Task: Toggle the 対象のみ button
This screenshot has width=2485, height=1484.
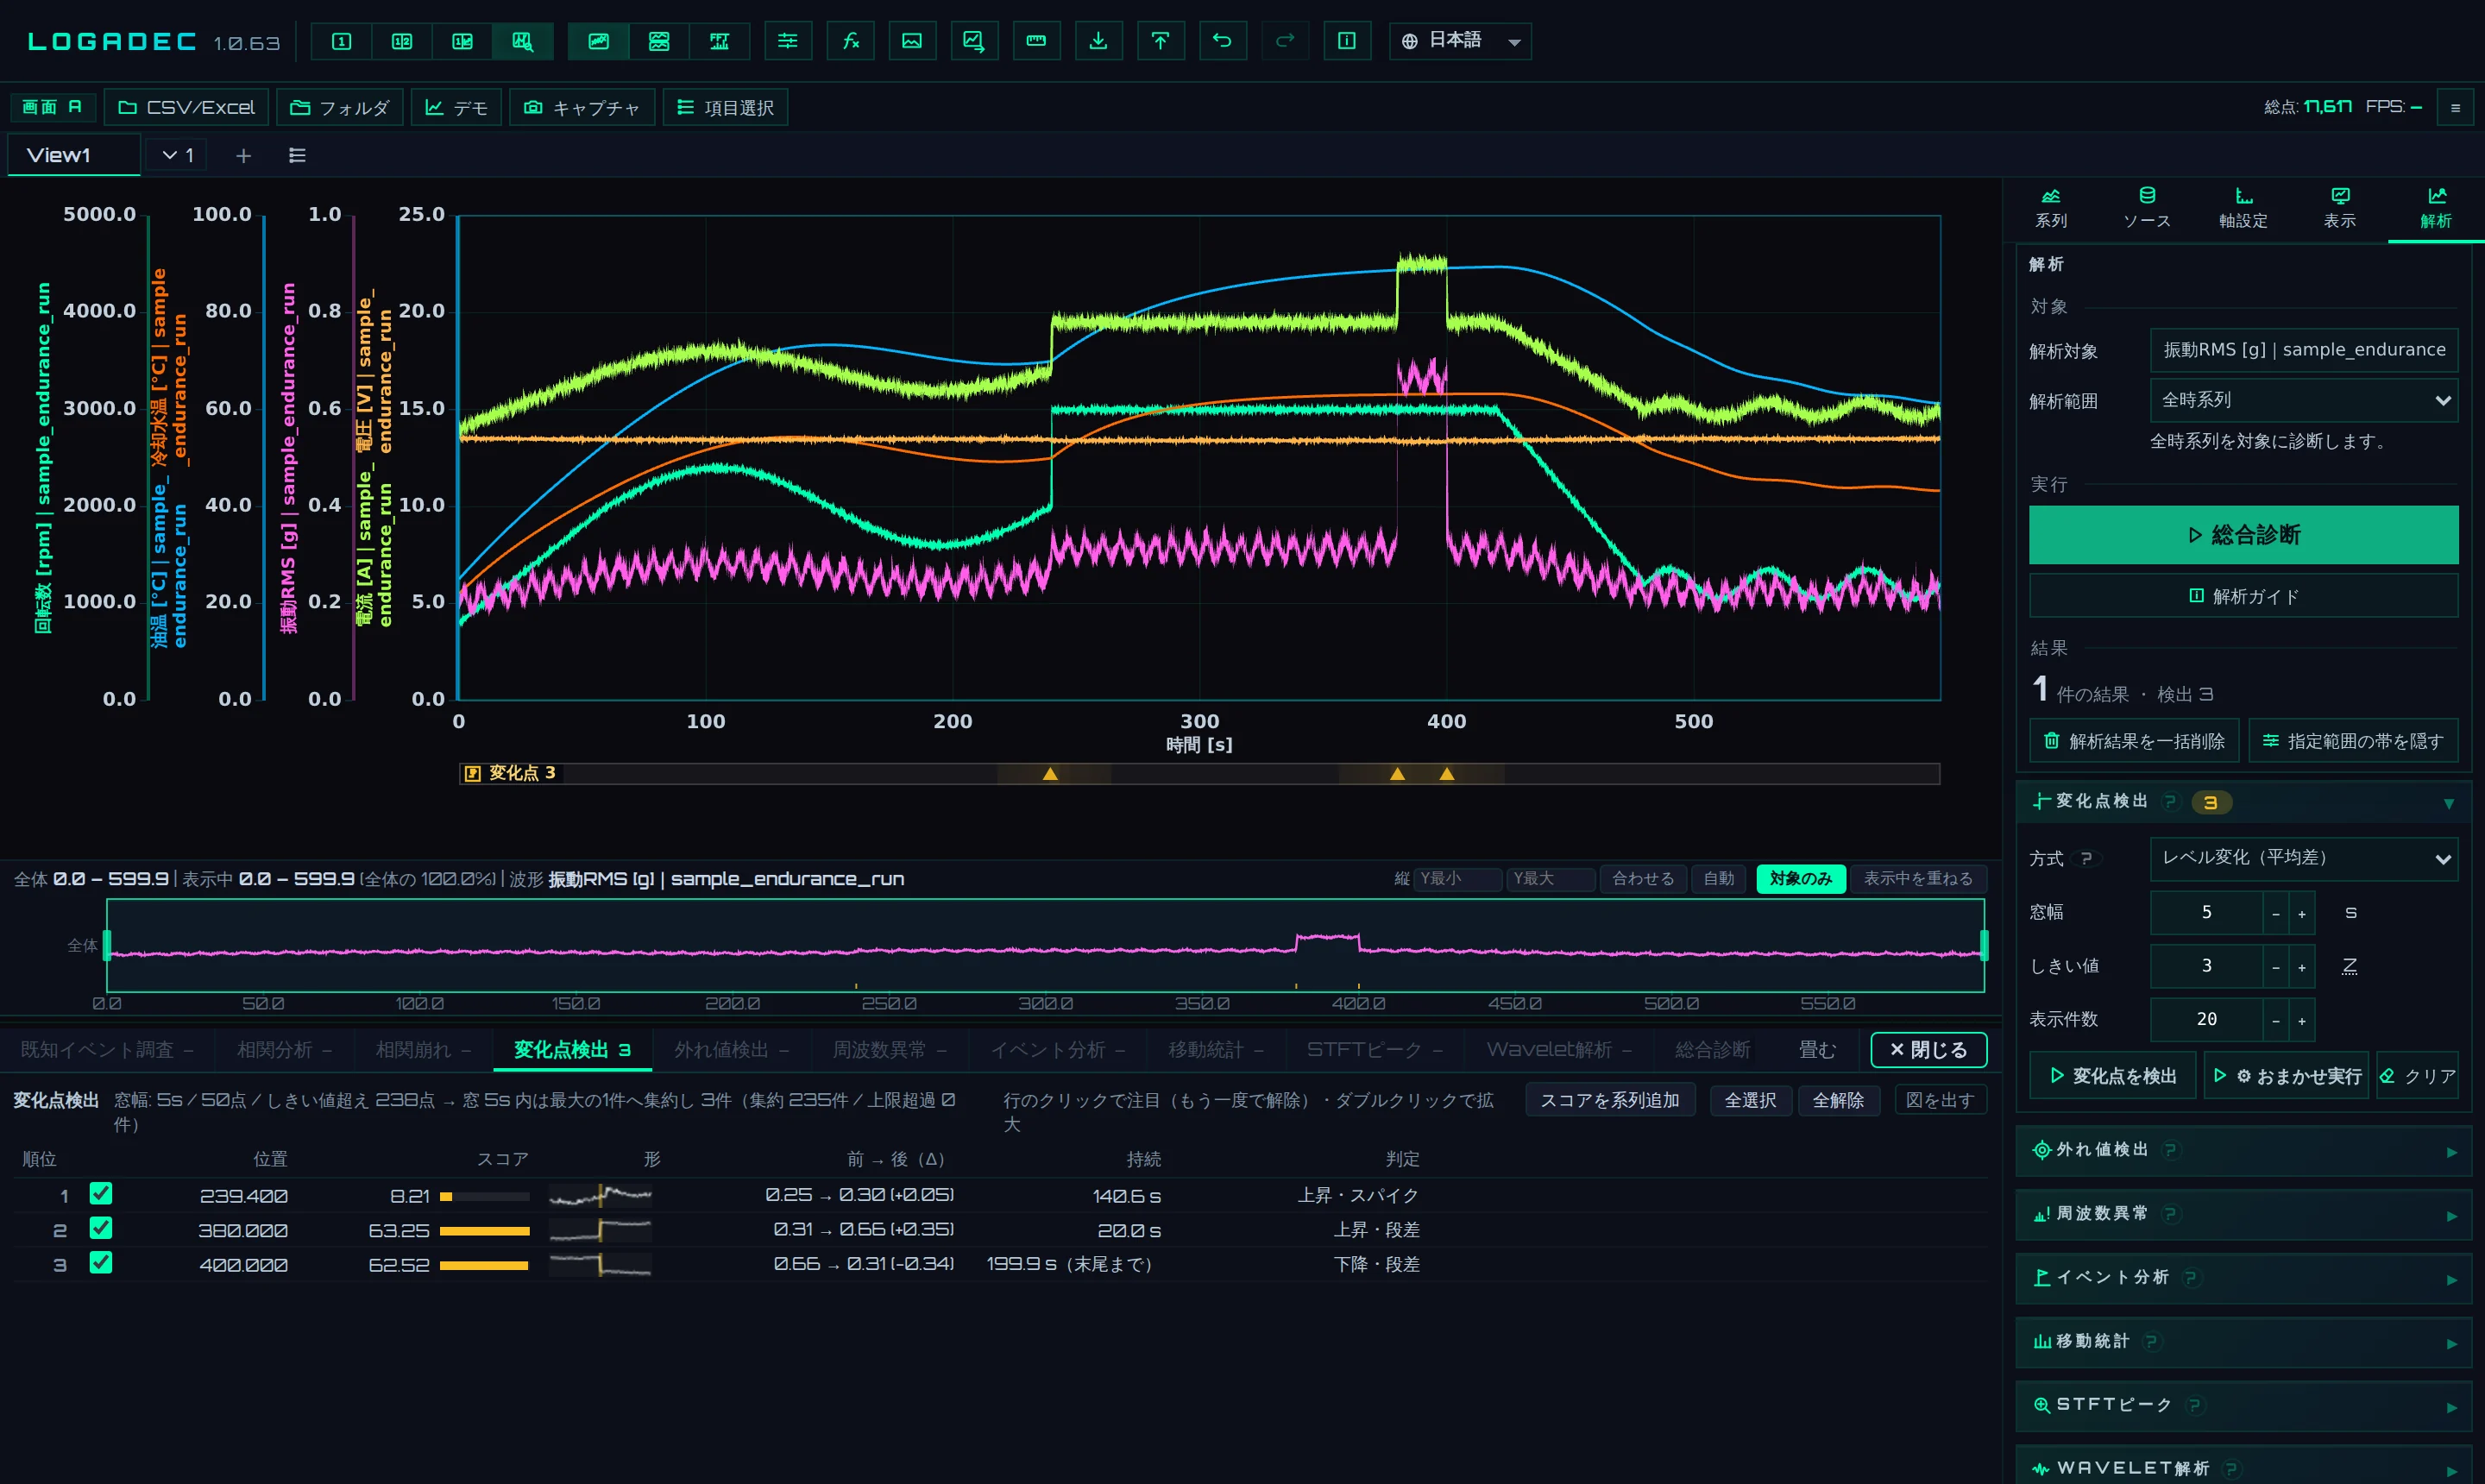Action: (1800, 878)
